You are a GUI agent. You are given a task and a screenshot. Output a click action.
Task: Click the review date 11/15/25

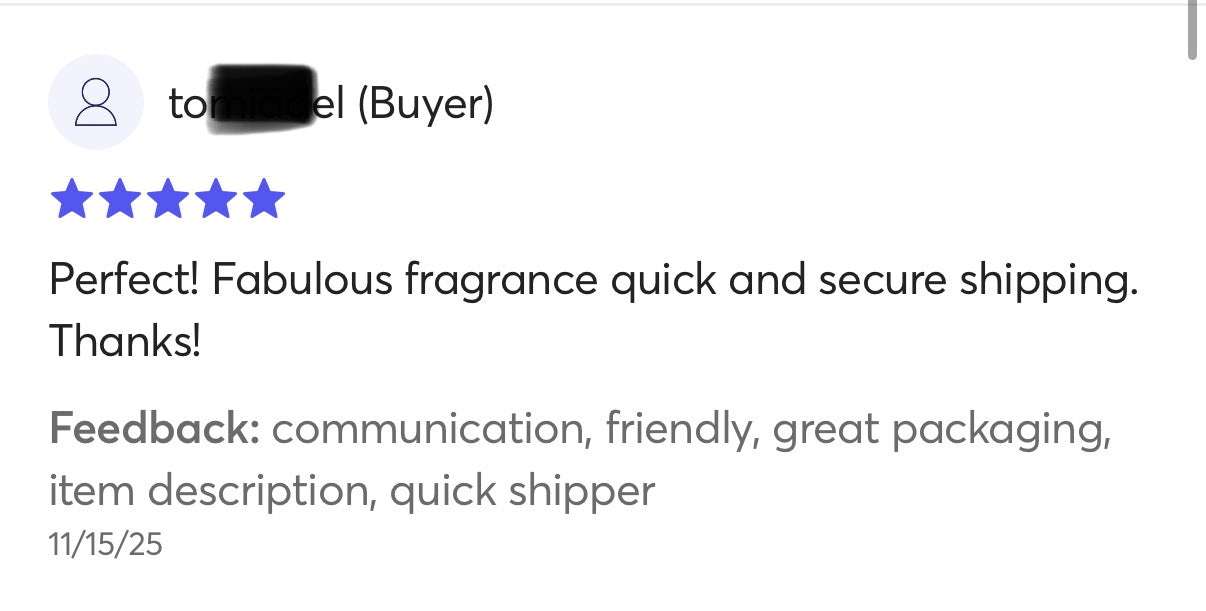point(105,545)
